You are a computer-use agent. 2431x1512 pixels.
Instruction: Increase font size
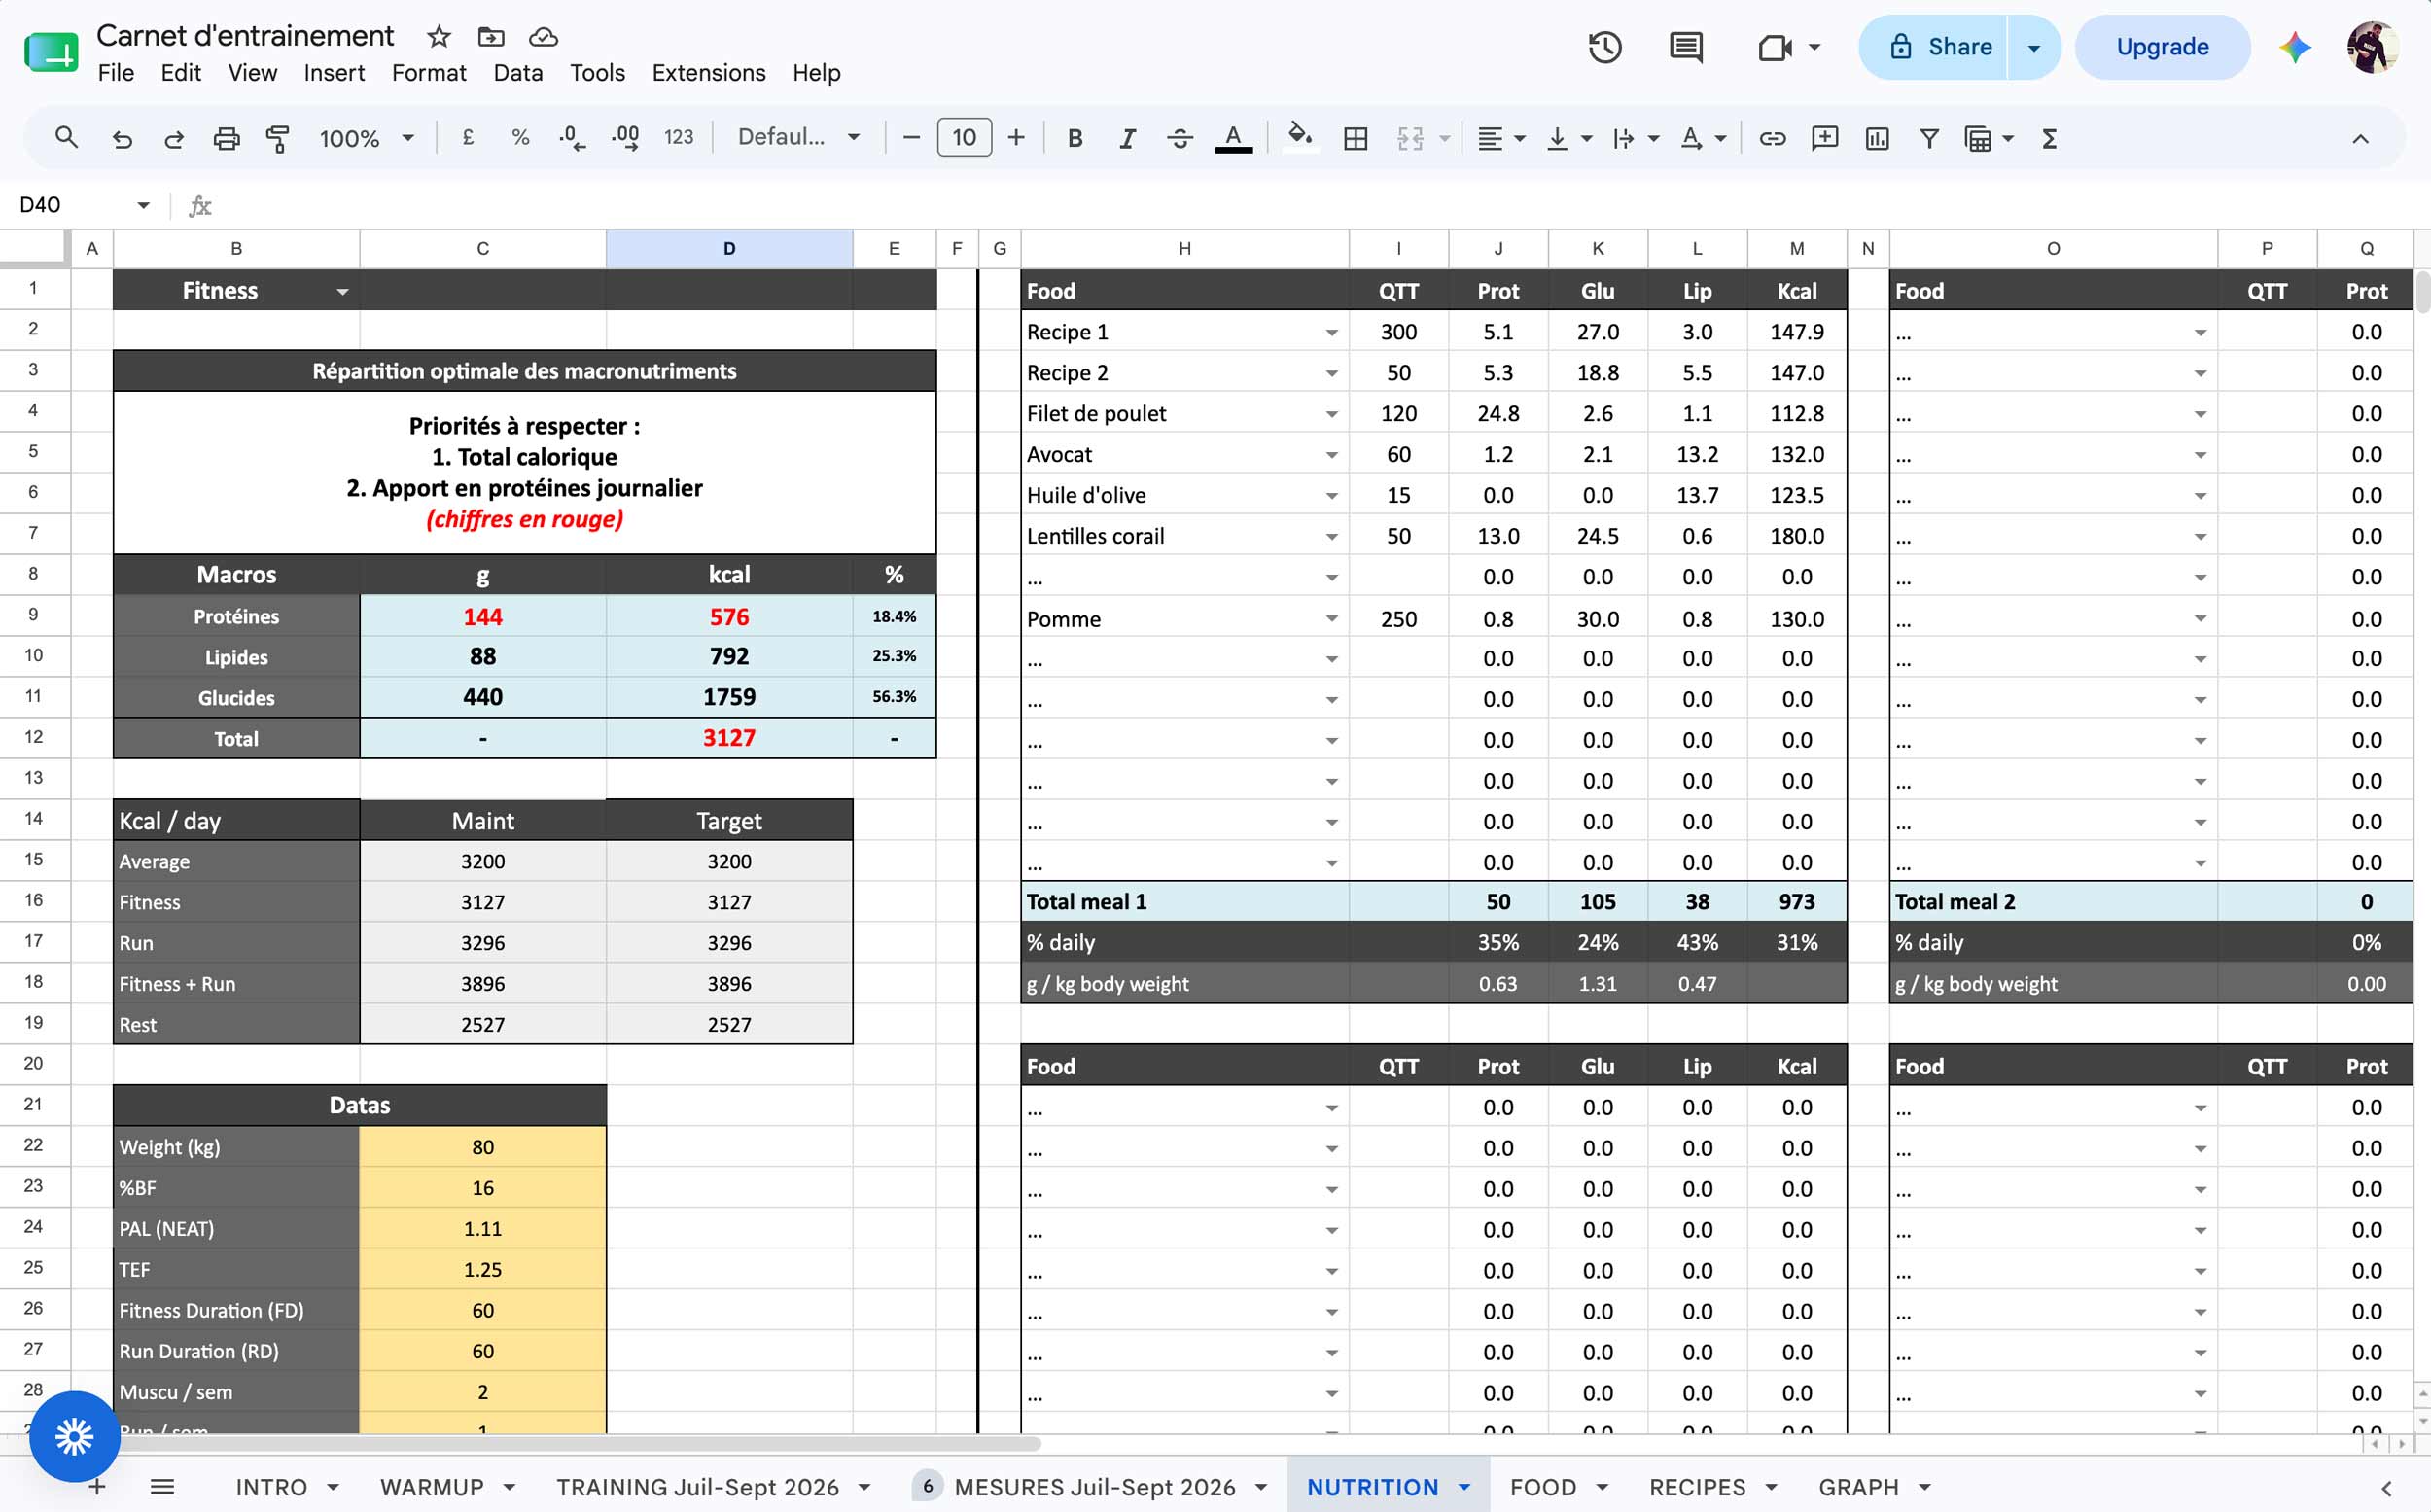pyautogui.click(x=1016, y=138)
